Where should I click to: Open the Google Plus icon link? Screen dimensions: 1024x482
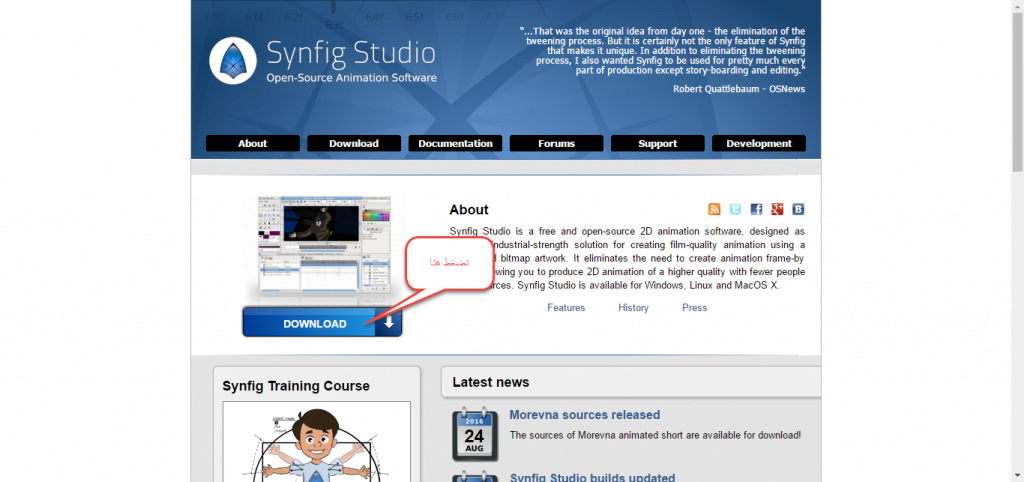[x=777, y=209]
